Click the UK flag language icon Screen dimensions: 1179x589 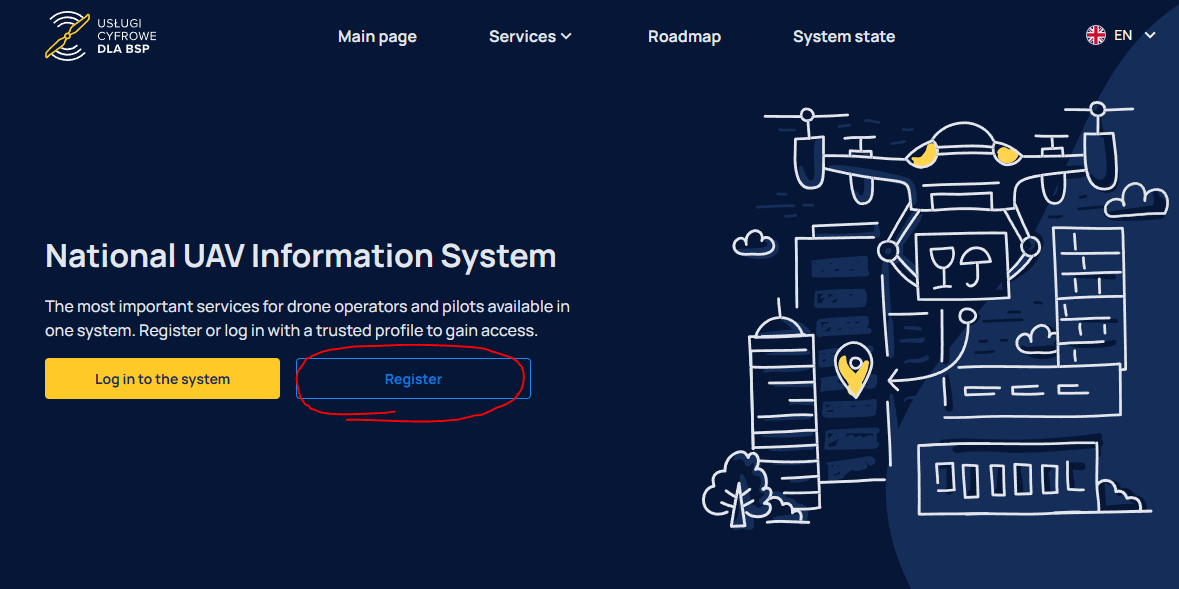[x=1096, y=35]
